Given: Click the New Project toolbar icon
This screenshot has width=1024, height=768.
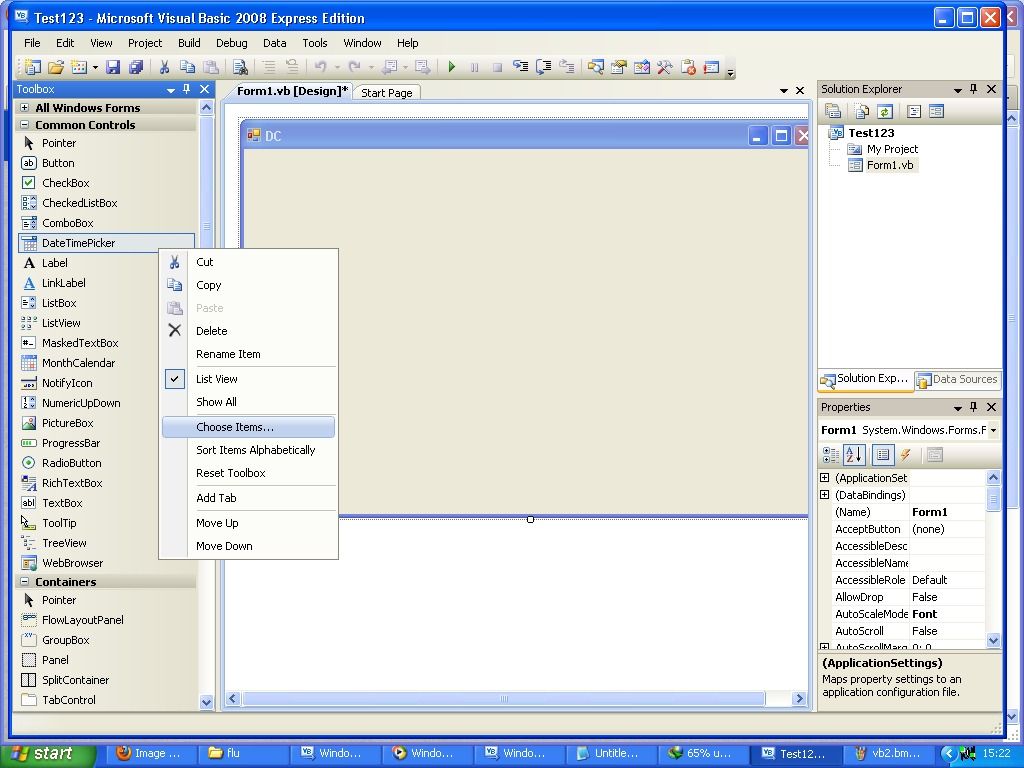Looking at the screenshot, I should pyautogui.click(x=32, y=67).
